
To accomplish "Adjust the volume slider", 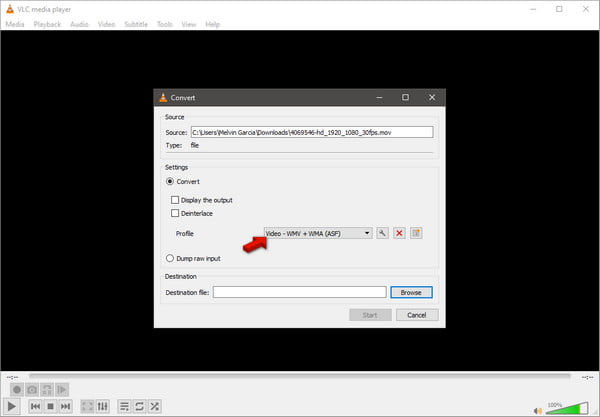I will click(567, 408).
